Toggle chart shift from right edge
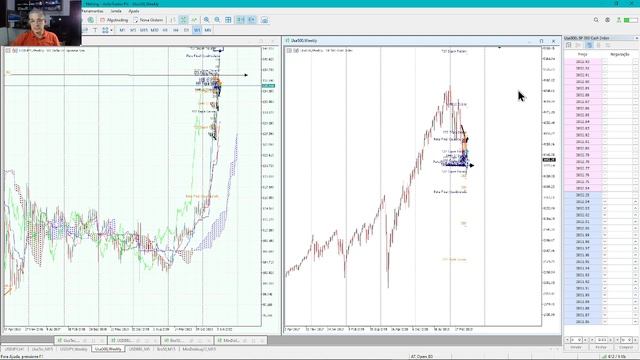 click(252, 20)
